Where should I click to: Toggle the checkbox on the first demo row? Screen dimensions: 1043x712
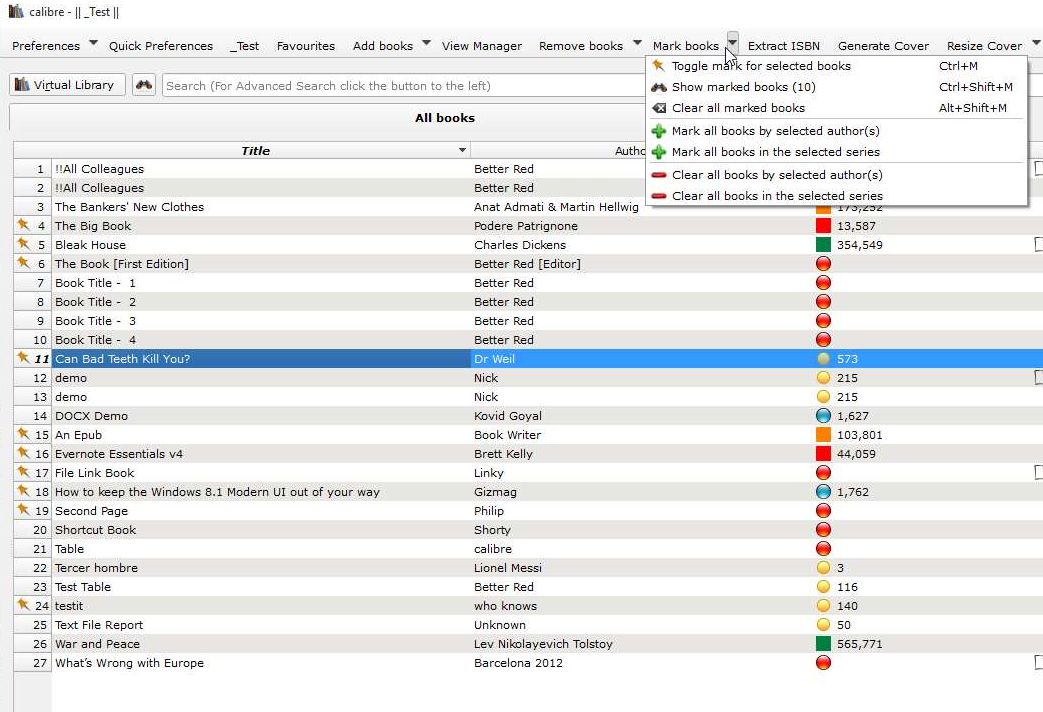pyautogui.click(x=1038, y=377)
